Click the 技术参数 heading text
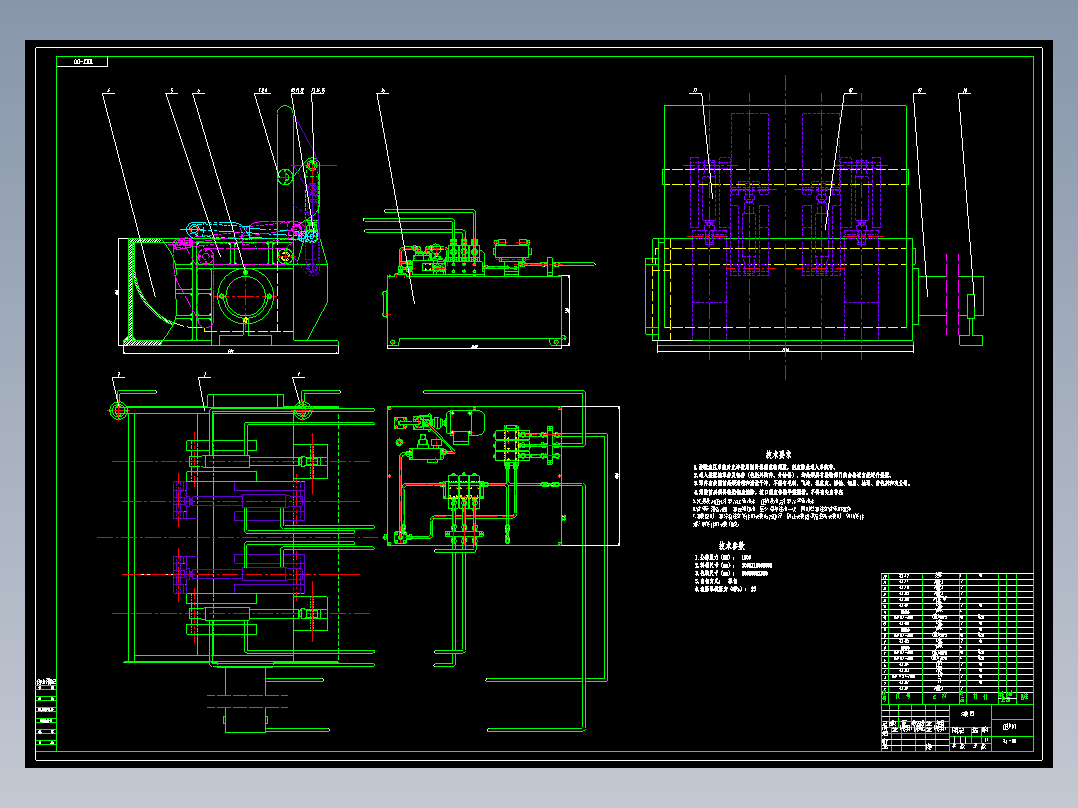 [x=732, y=545]
